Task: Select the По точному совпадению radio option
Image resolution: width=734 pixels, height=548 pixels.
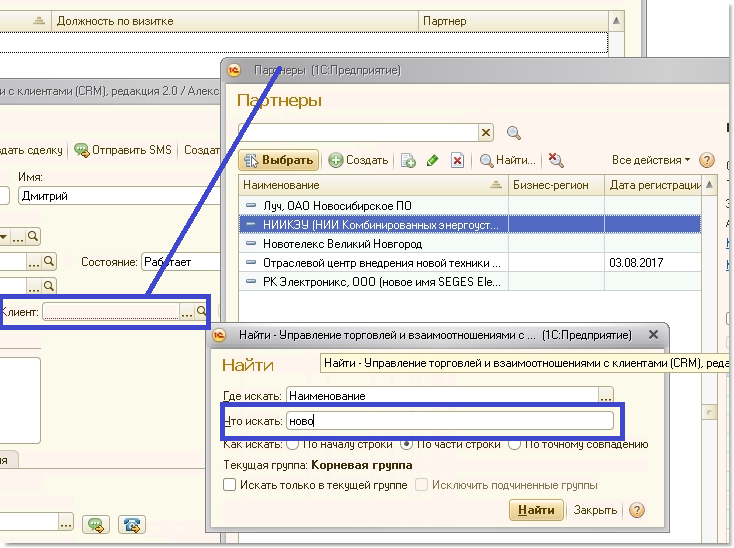Action: 514,444
